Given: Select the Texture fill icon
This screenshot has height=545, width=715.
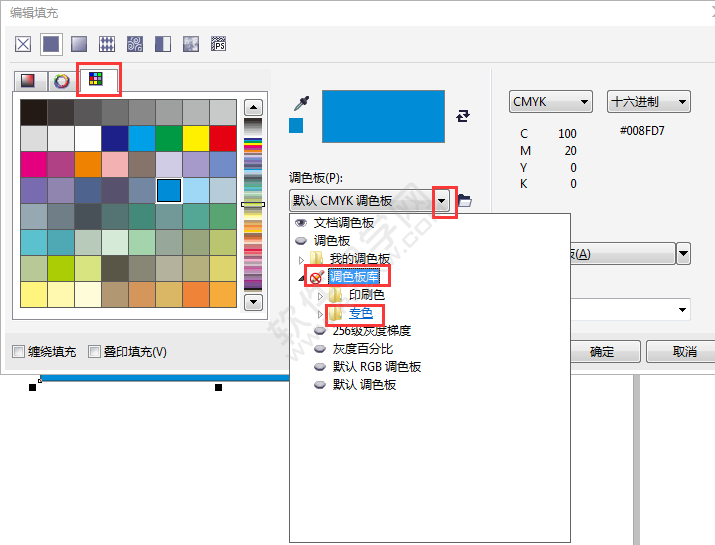Looking at the screenshot, I should tap(191, 44).
